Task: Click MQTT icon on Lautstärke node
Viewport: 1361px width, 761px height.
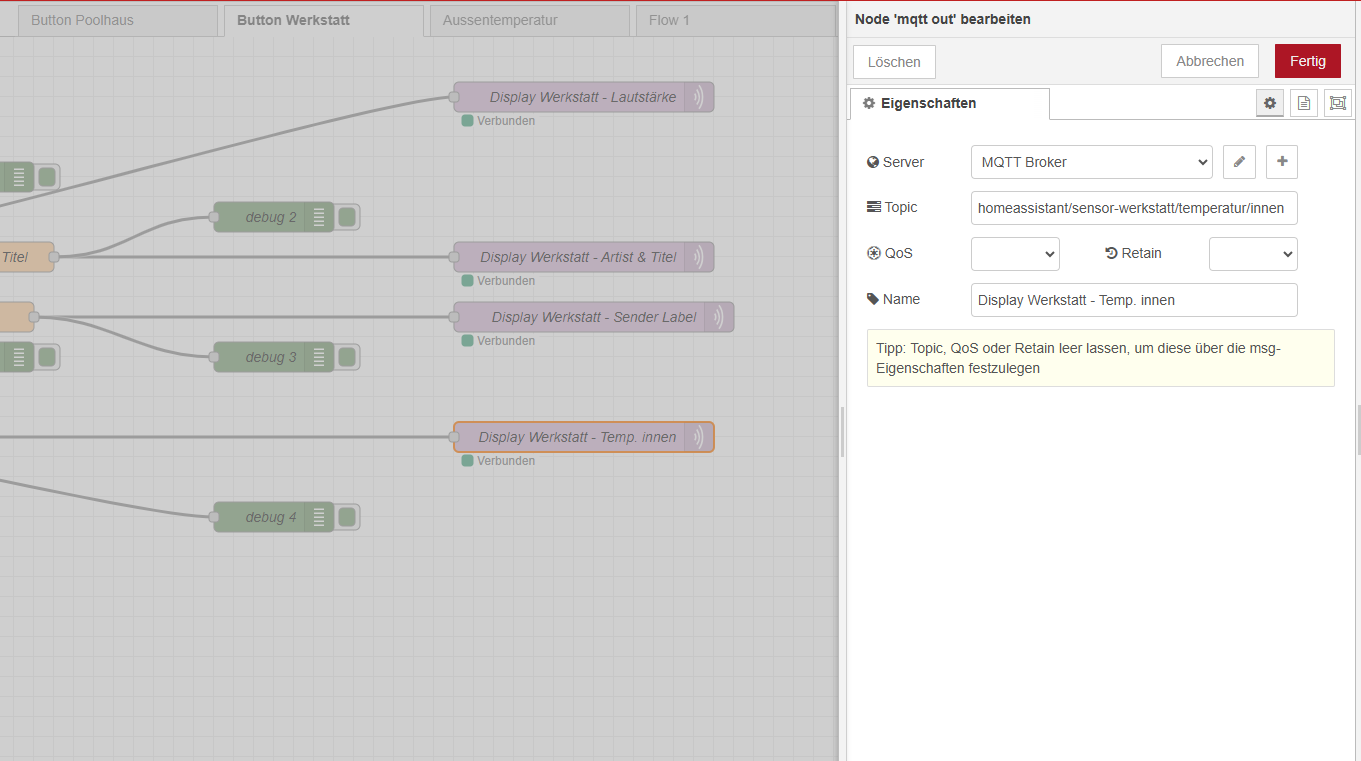Action: (x=699, y=97)
